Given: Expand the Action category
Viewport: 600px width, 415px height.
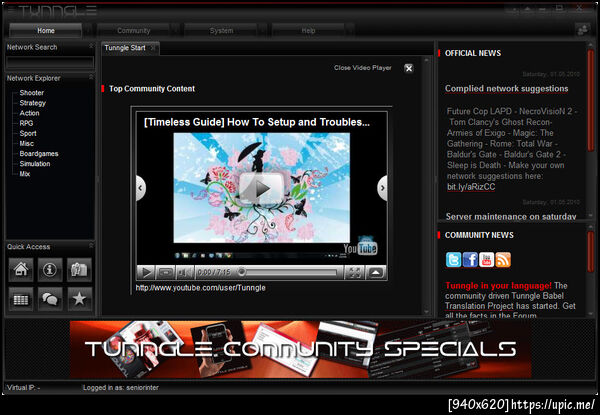Looking at the screenshot, I should (x=29, y=113).
